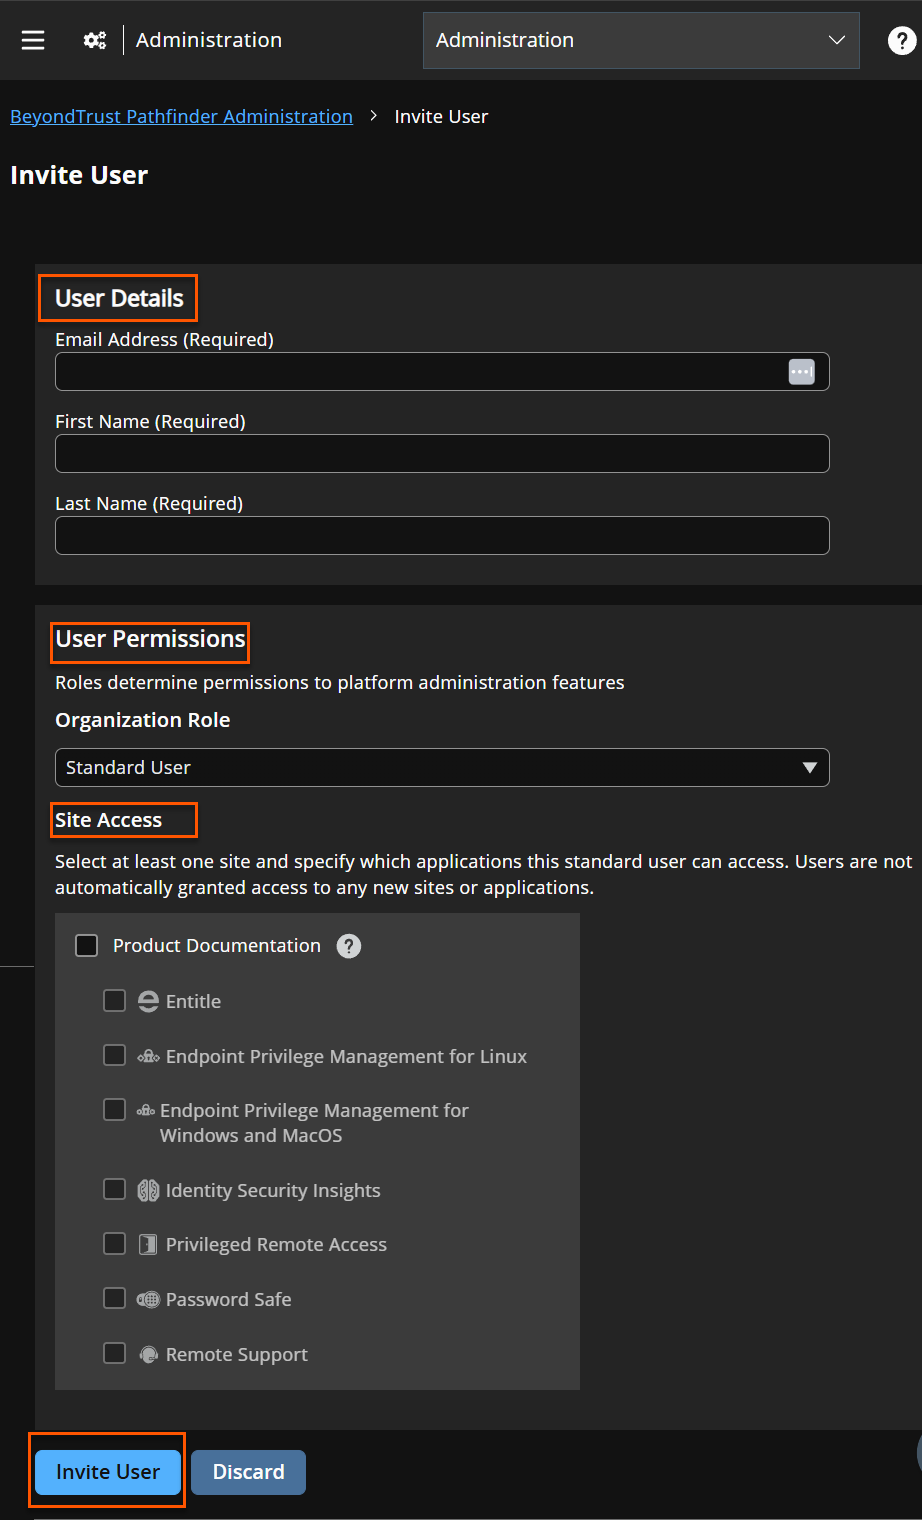Click the User Permissions section heading

pyautogui.click(x=150, y=639)
